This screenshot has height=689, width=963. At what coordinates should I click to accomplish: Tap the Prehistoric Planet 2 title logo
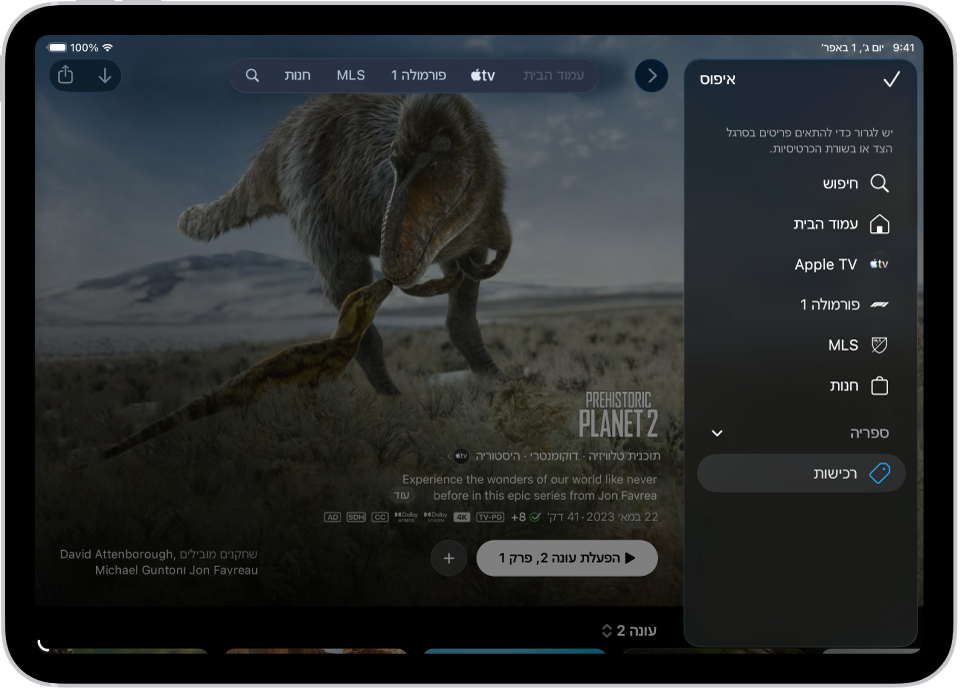pos(618,415)
